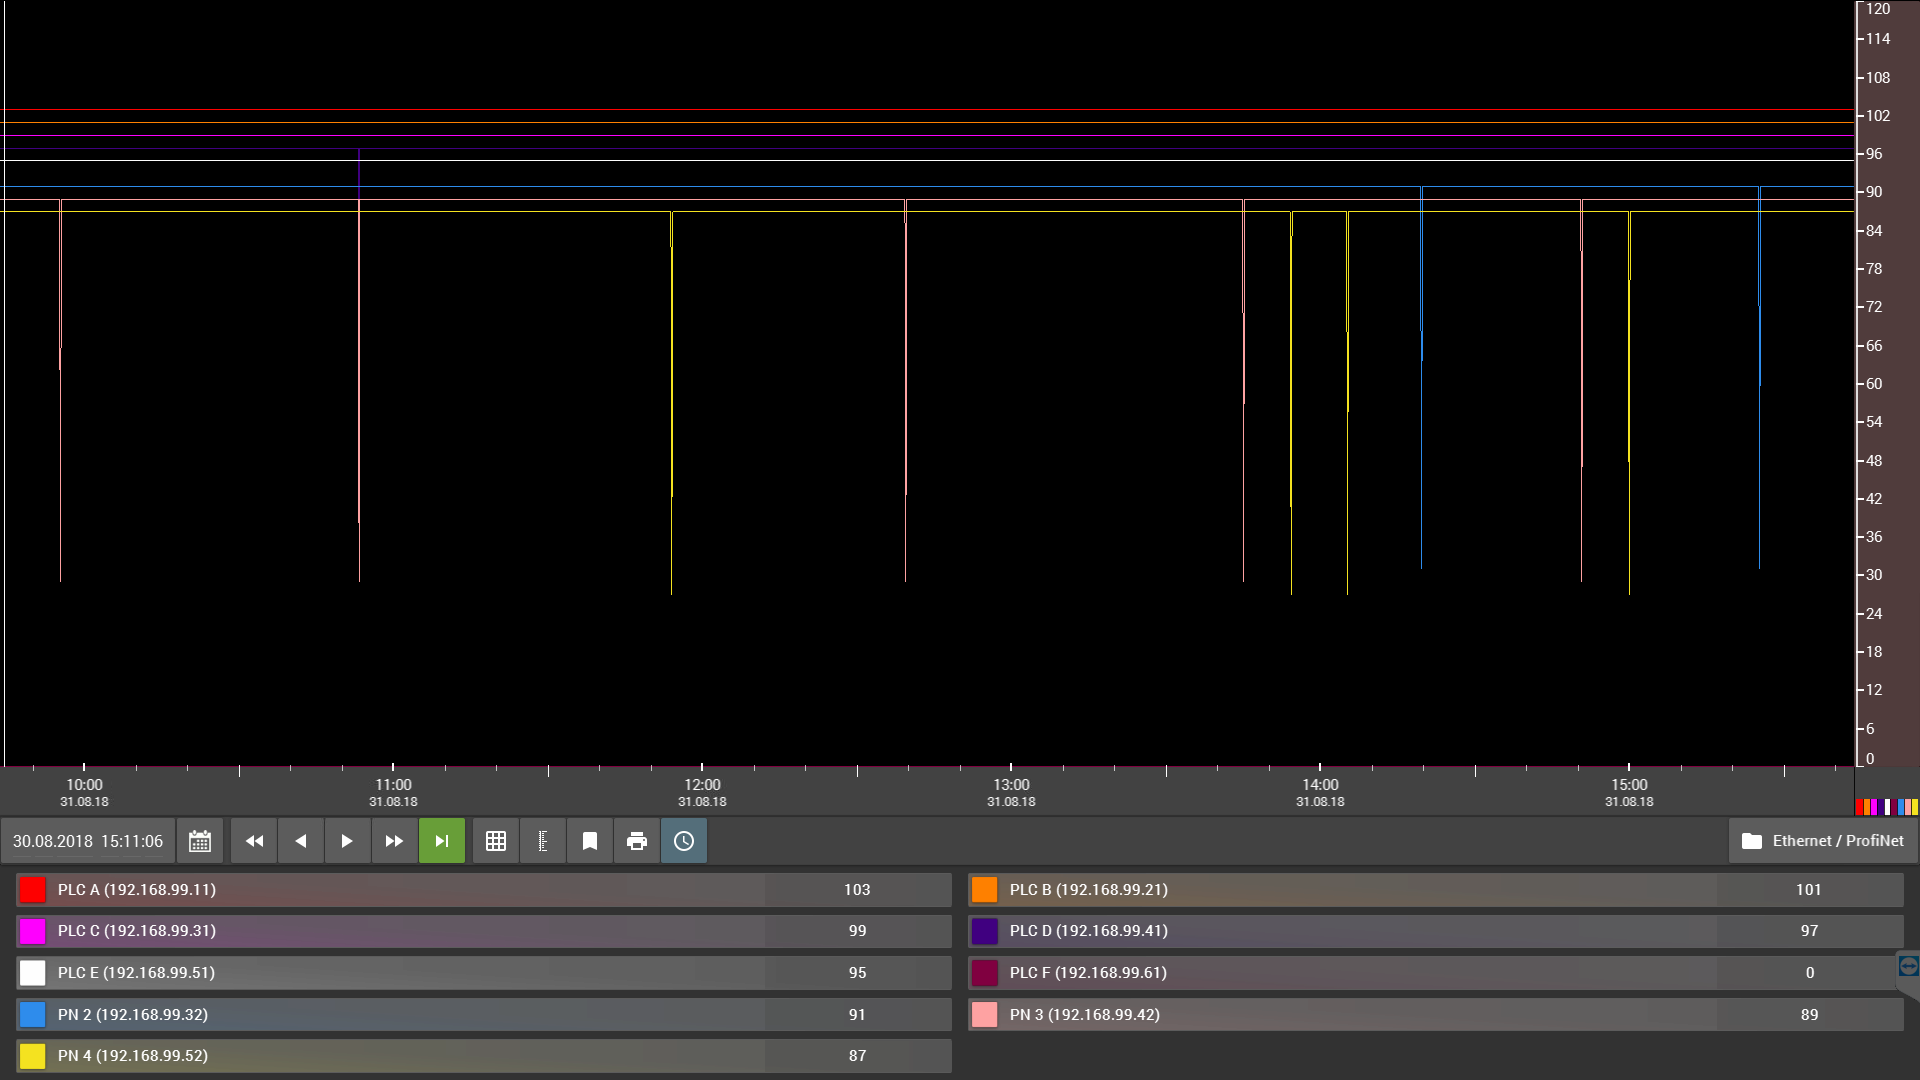Open the calendar date picker

(200, 841)
